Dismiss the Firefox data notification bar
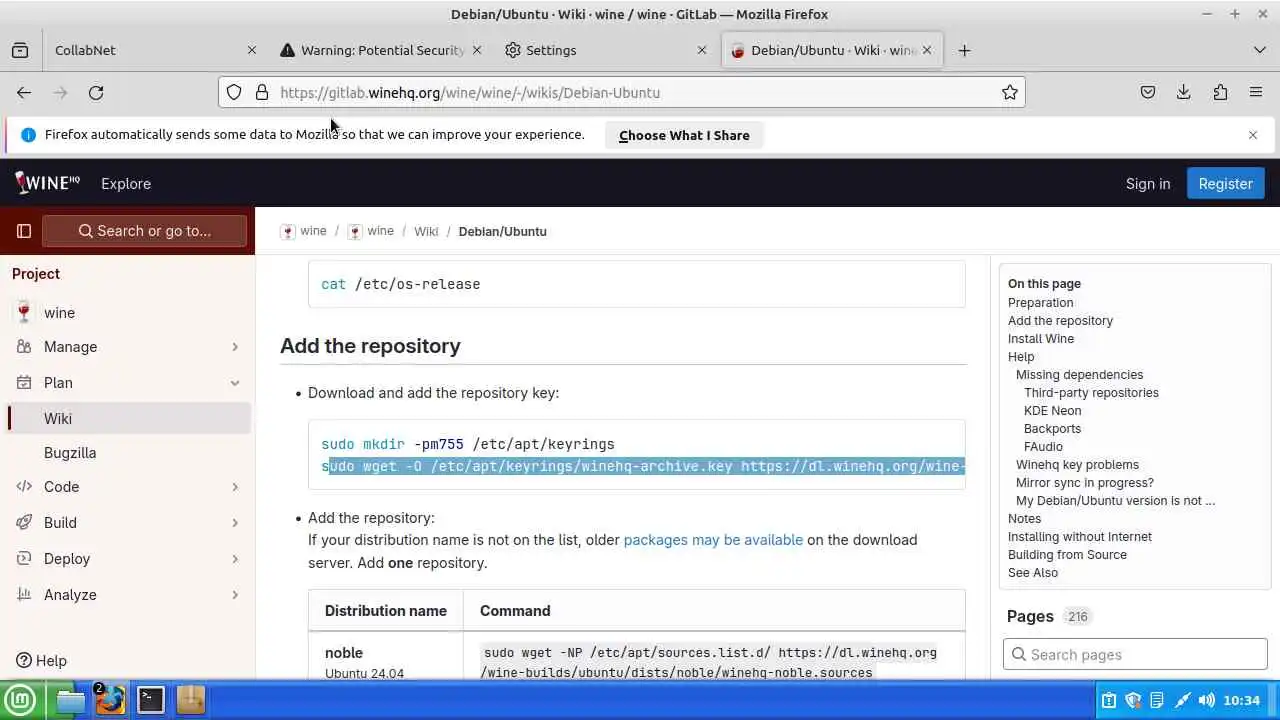The image size is (1280, 720). tap(1253, 134)
